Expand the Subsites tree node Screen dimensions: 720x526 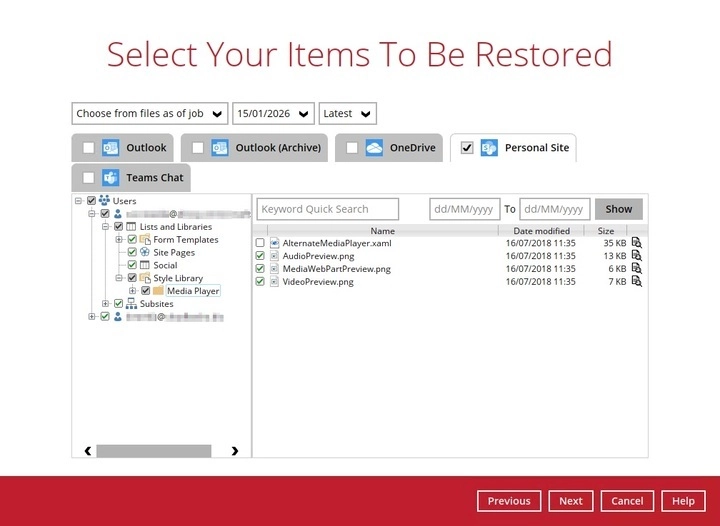(x=106, y=304)
